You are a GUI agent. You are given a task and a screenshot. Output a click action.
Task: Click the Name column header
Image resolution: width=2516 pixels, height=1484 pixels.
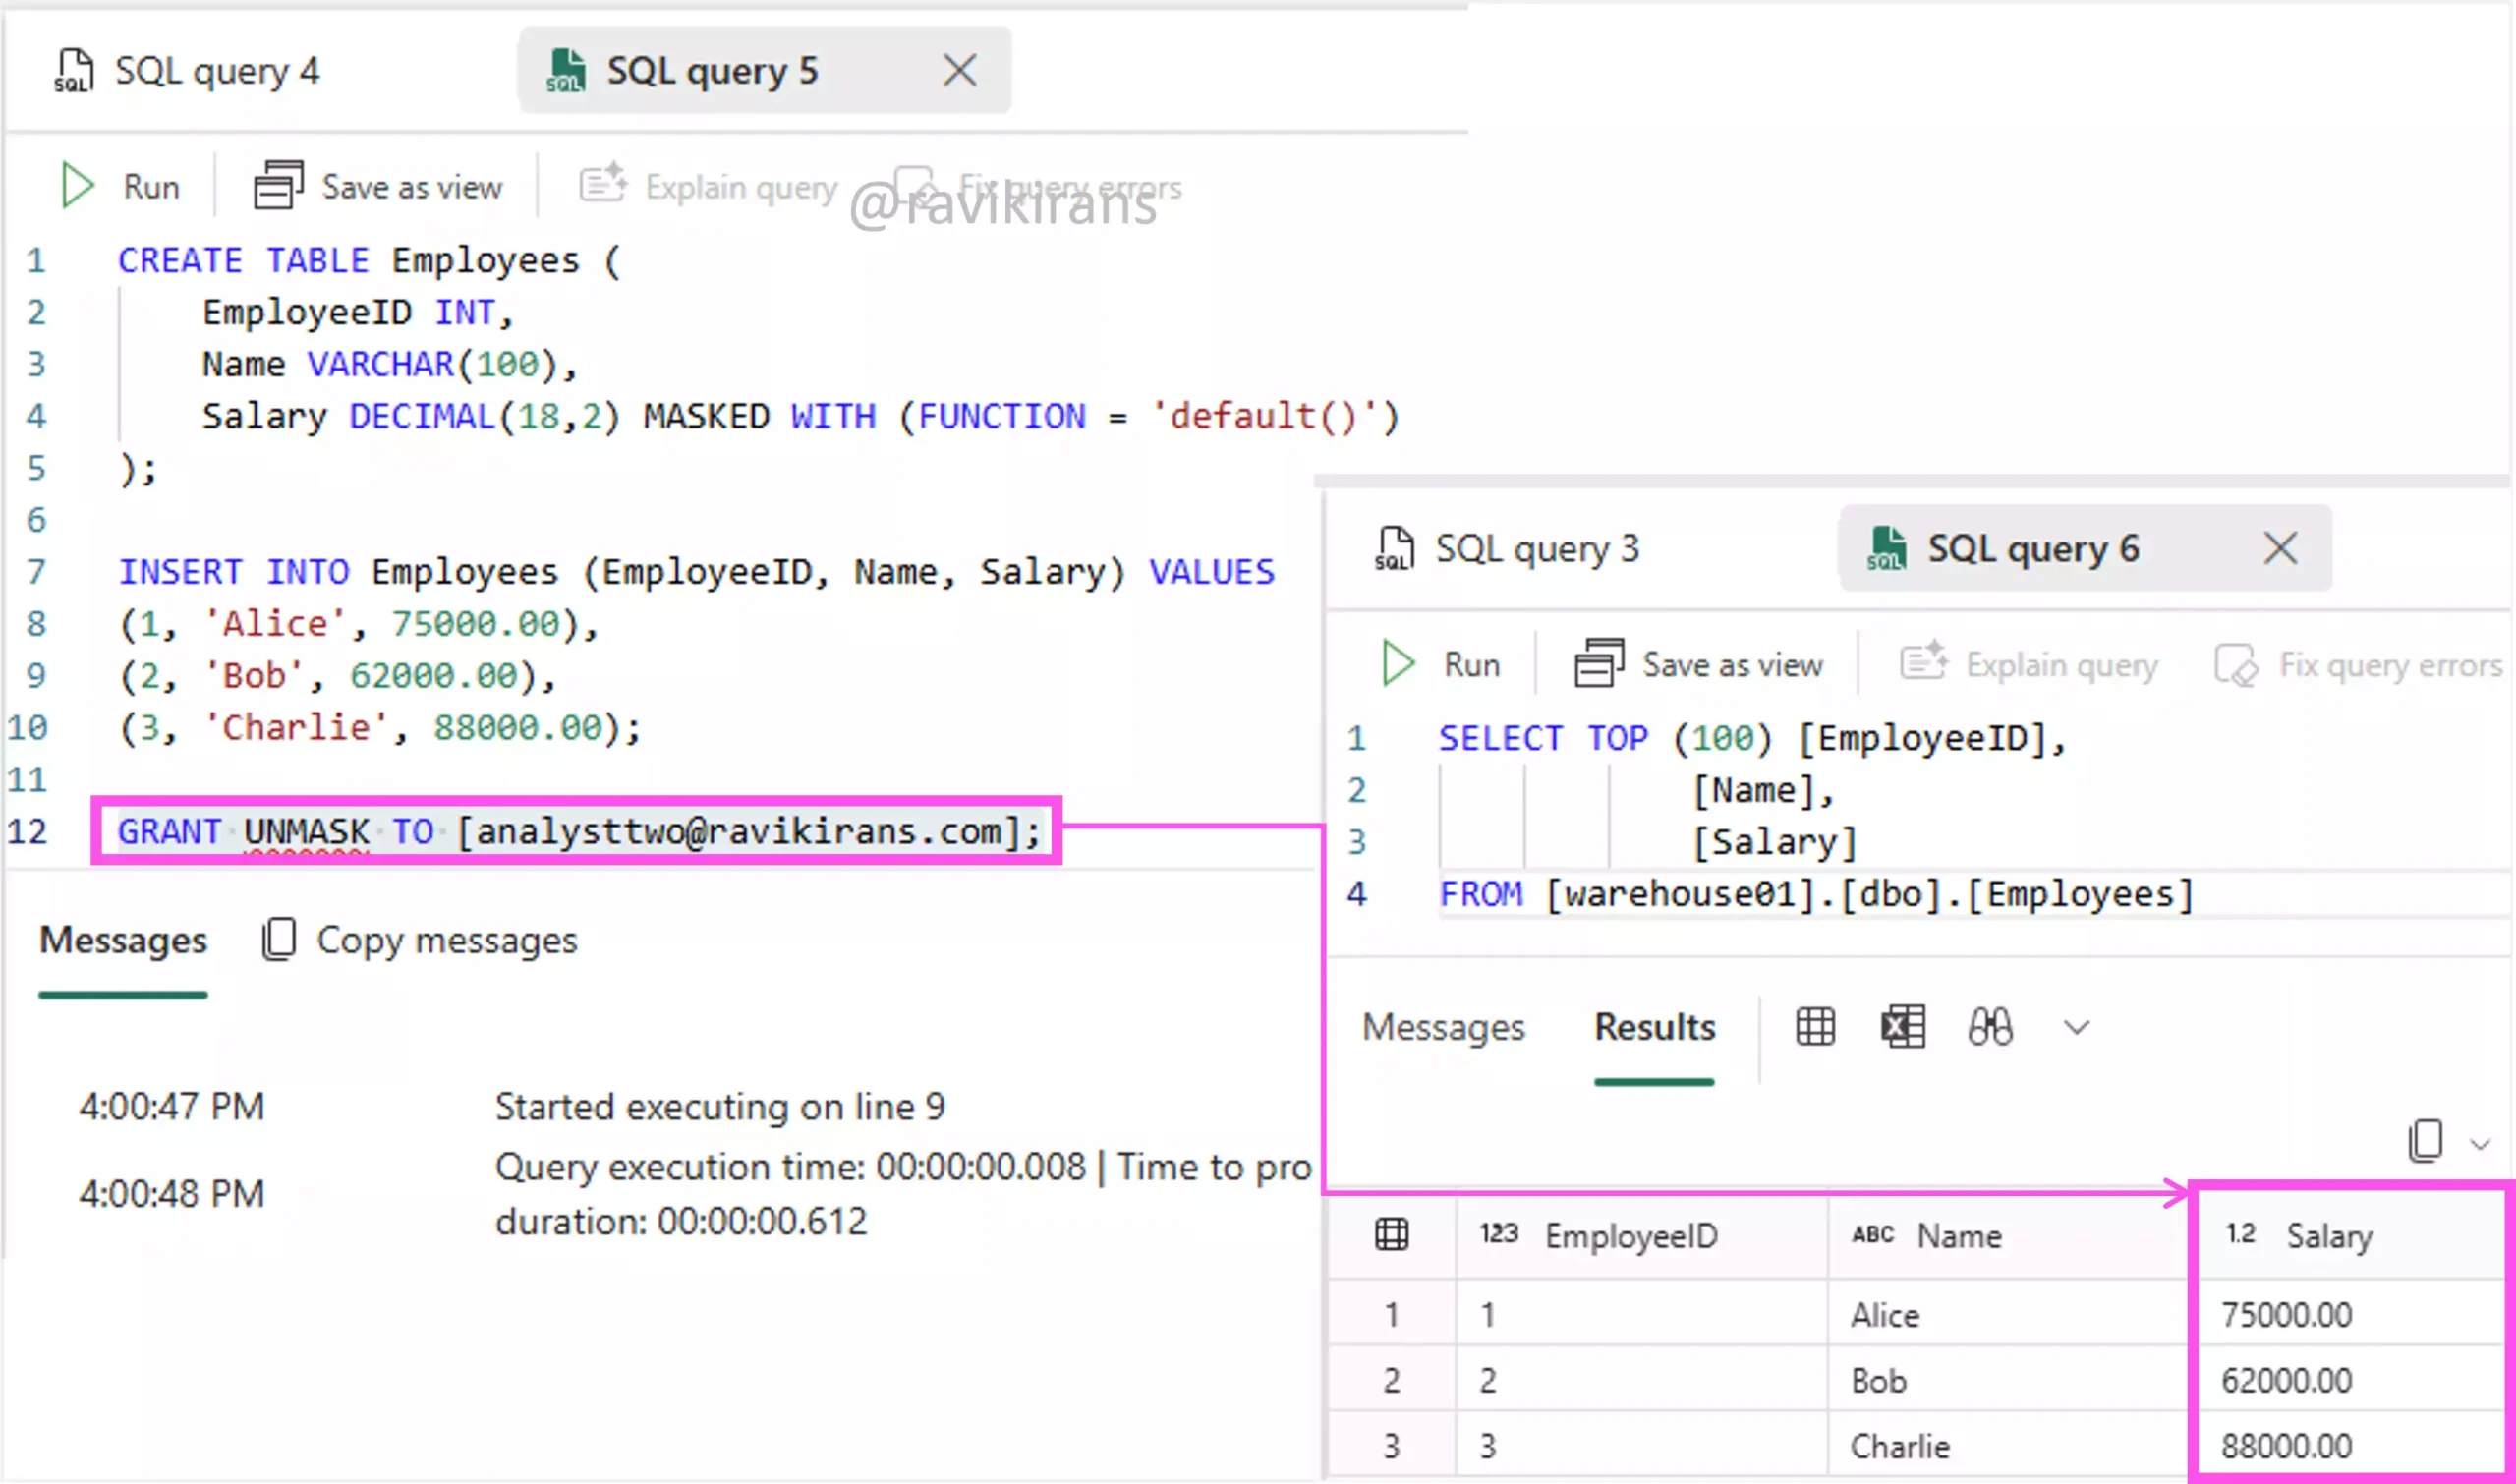click(2009, 1236)
